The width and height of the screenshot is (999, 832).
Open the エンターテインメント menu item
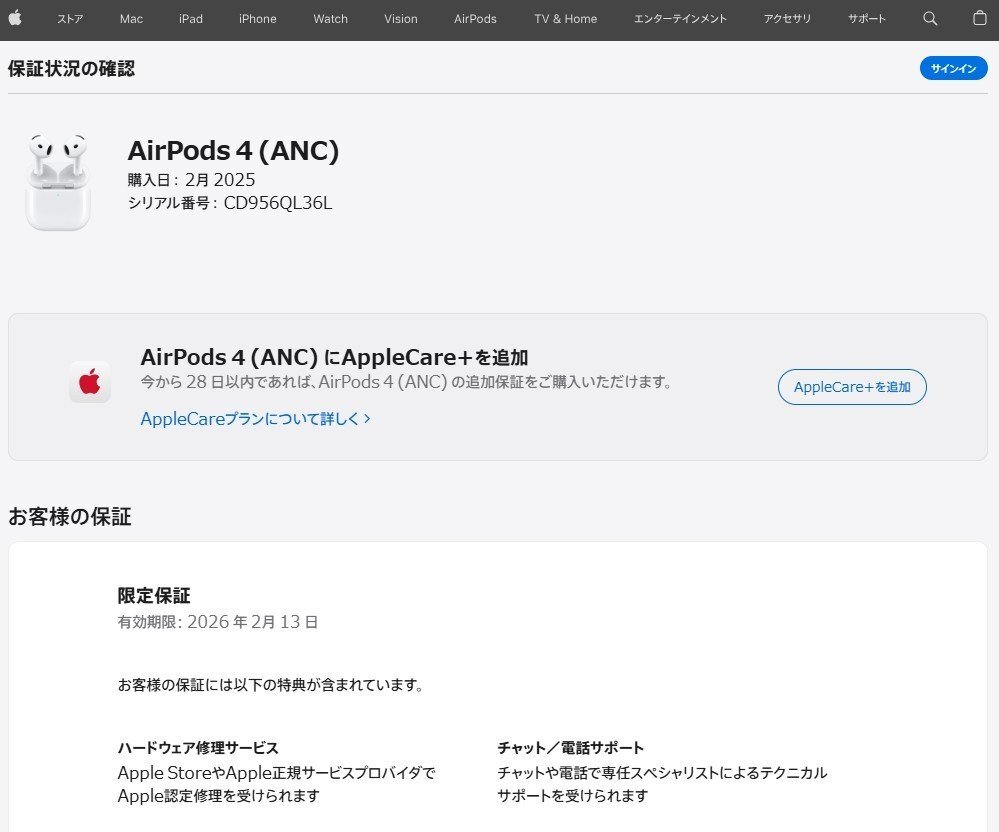click(680, 18)
